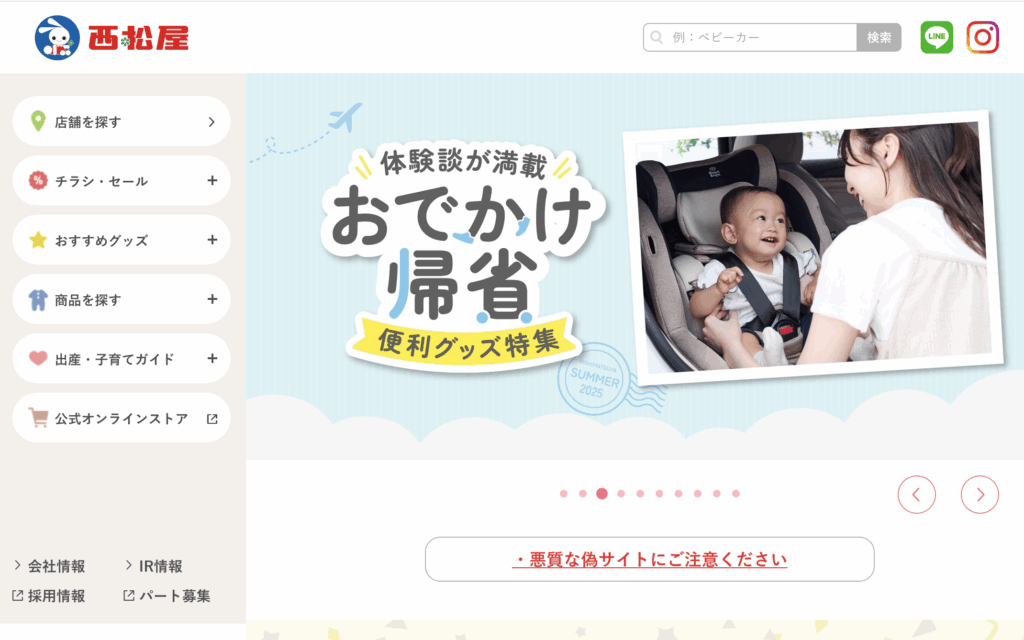Click the Nishimatsuya rabbit logo
Viewport: 1024px width, 640px height.
[x=57, y=38]
